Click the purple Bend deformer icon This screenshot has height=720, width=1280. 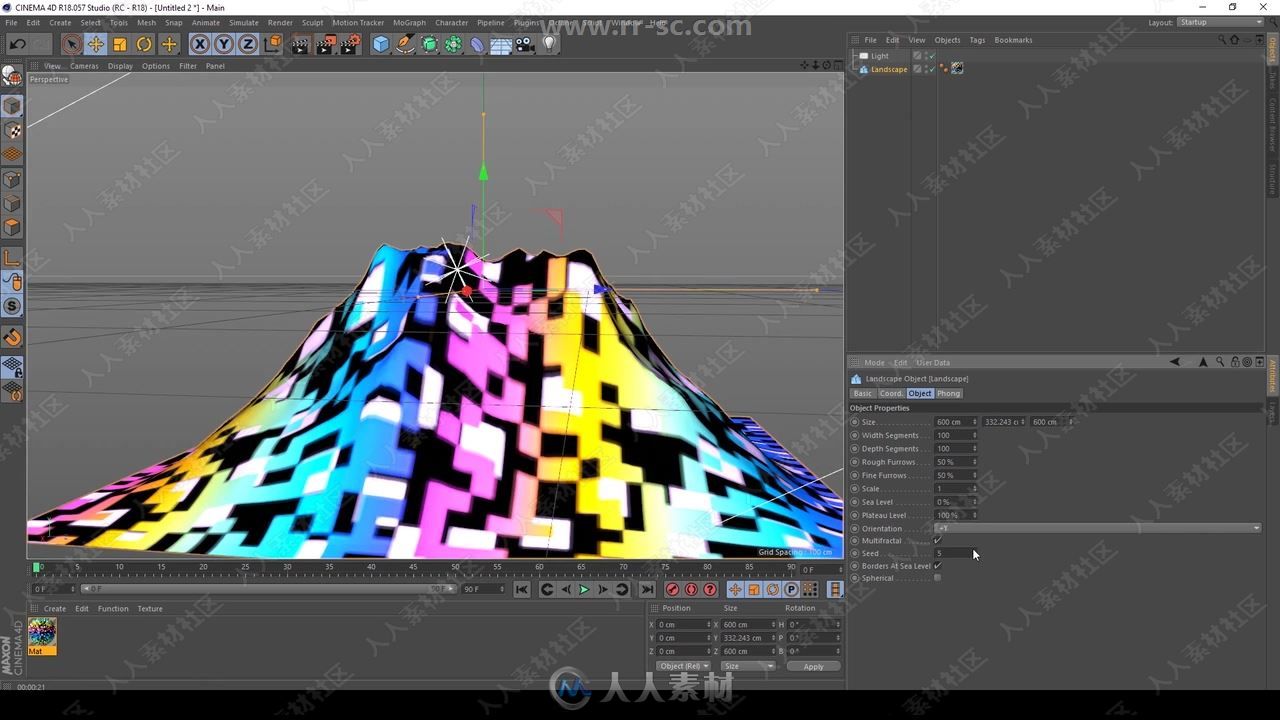click(x=477, y=44)
